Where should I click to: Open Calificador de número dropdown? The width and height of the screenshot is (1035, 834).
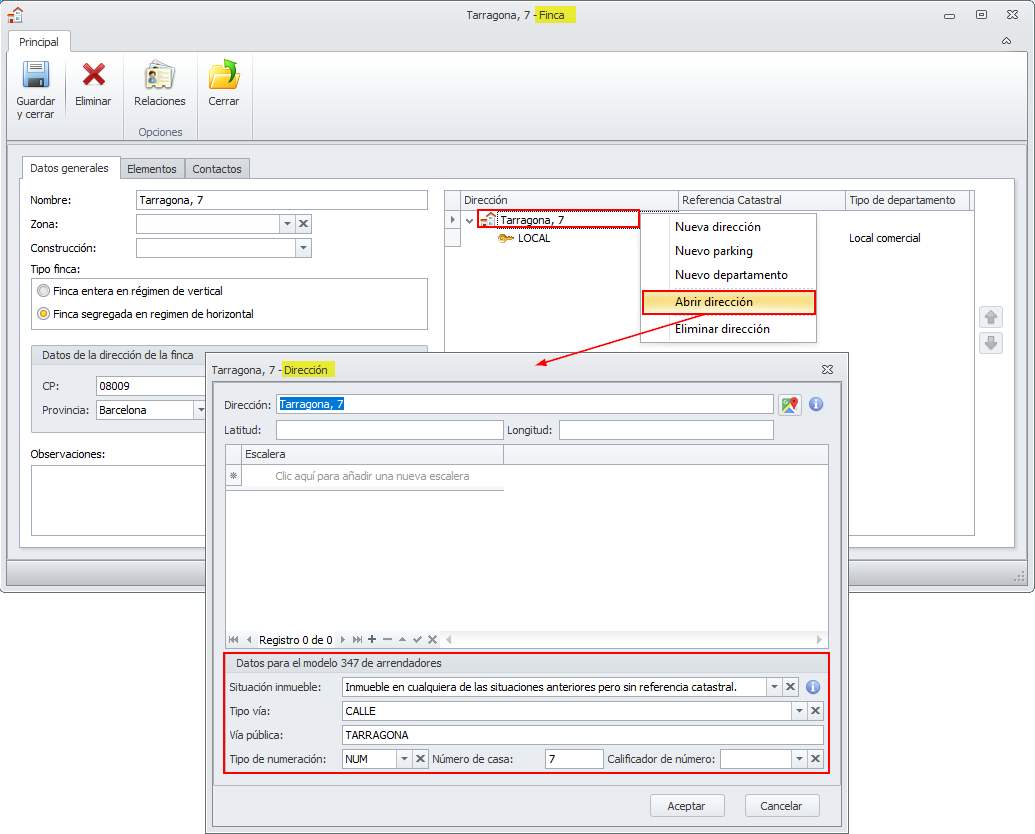[799, 759]
